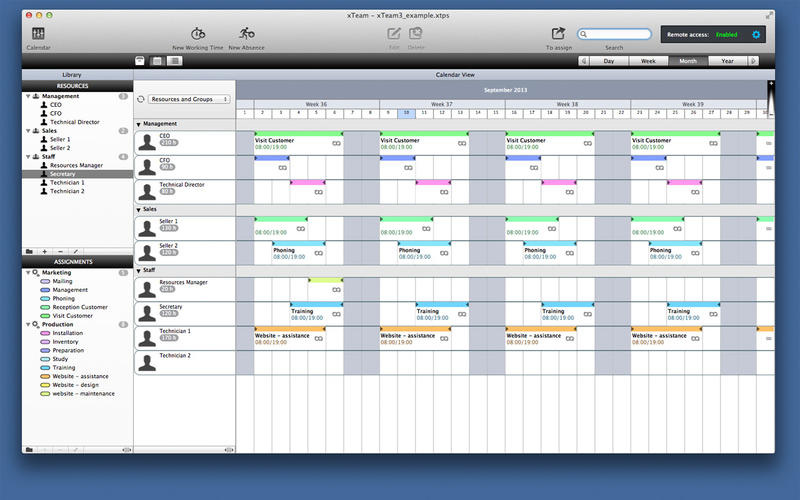The height and width of the screenshot is (500, 800).
Task: Click Resources Manager yellow event bar
Action: click(326, 280)
